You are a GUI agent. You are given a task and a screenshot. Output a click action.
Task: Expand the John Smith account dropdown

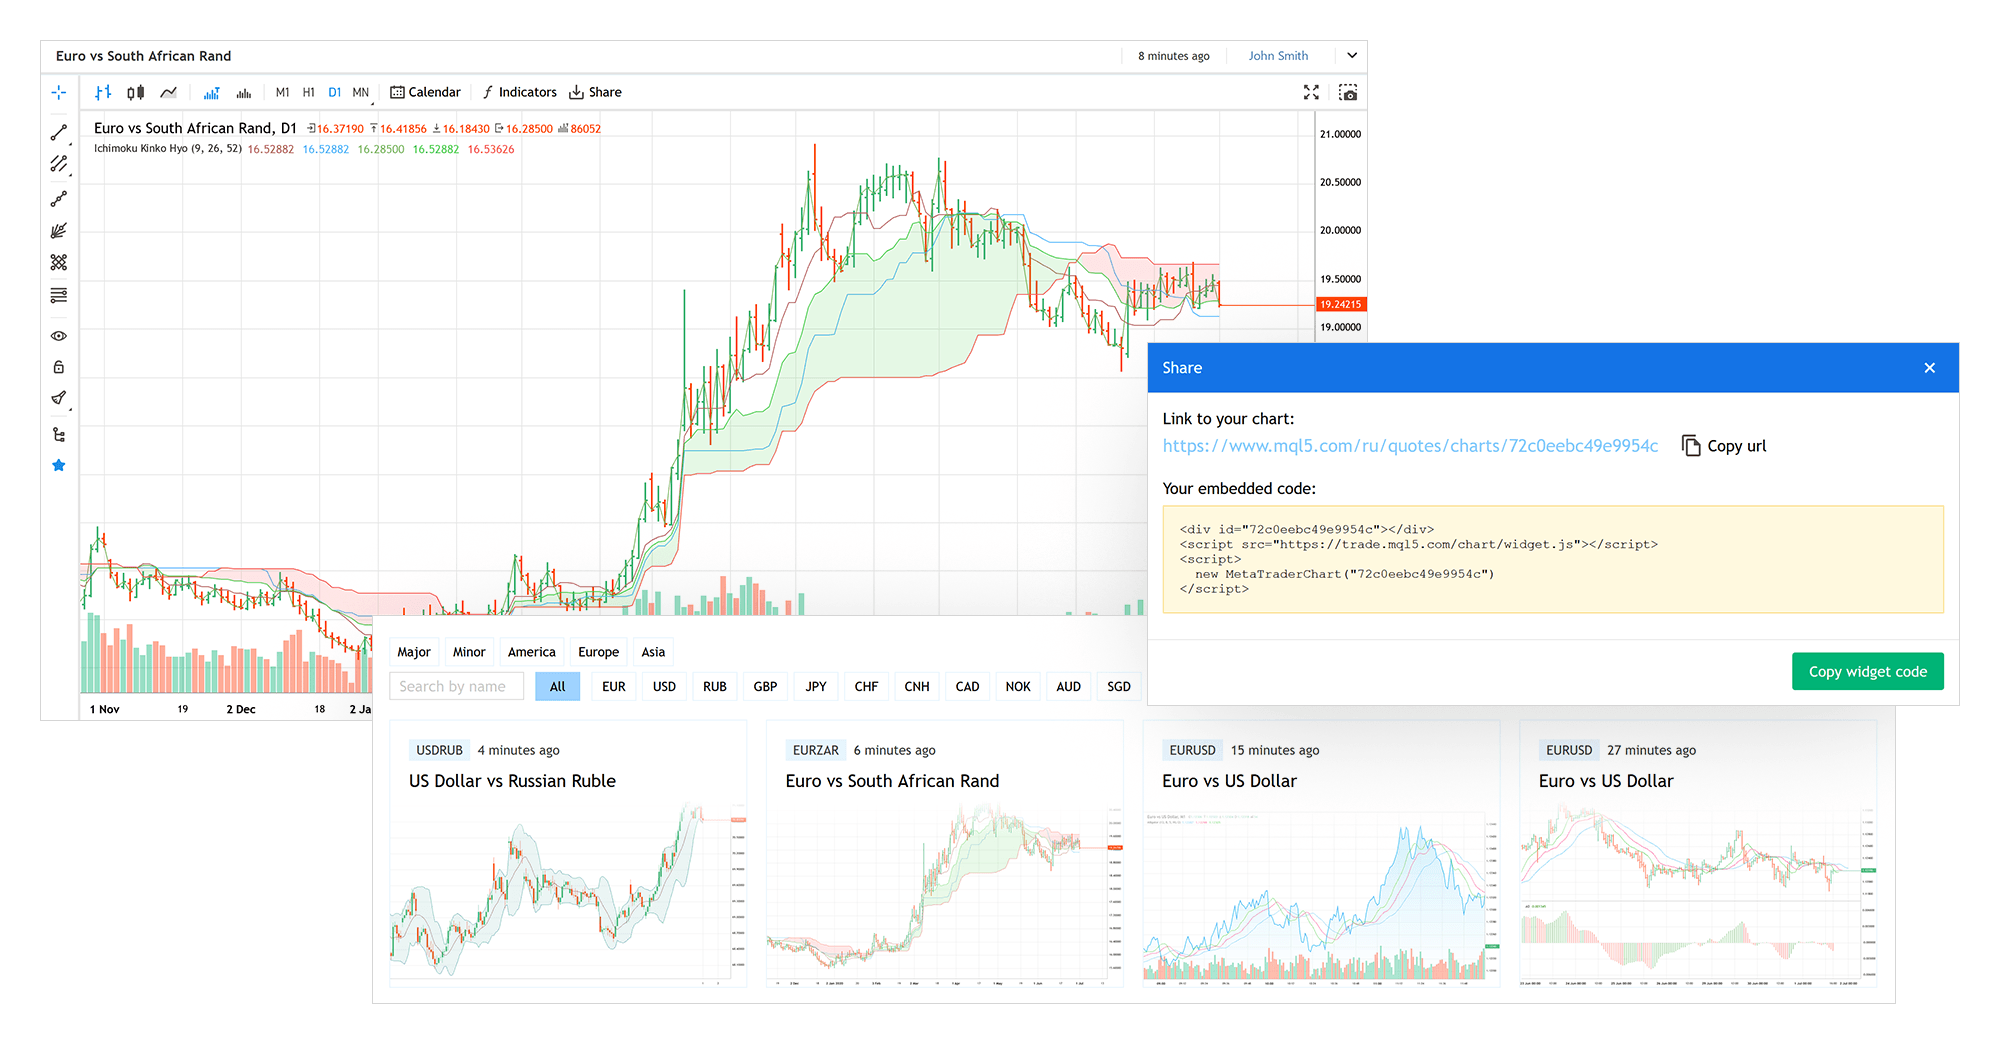pos(1352,56)
